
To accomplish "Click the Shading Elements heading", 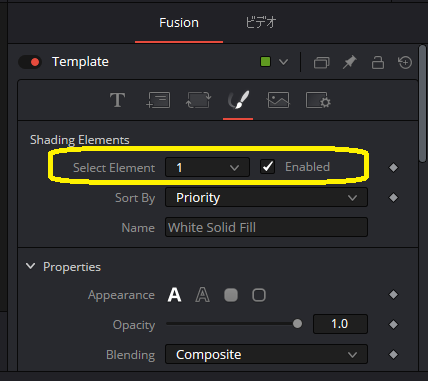I will 80,140.
